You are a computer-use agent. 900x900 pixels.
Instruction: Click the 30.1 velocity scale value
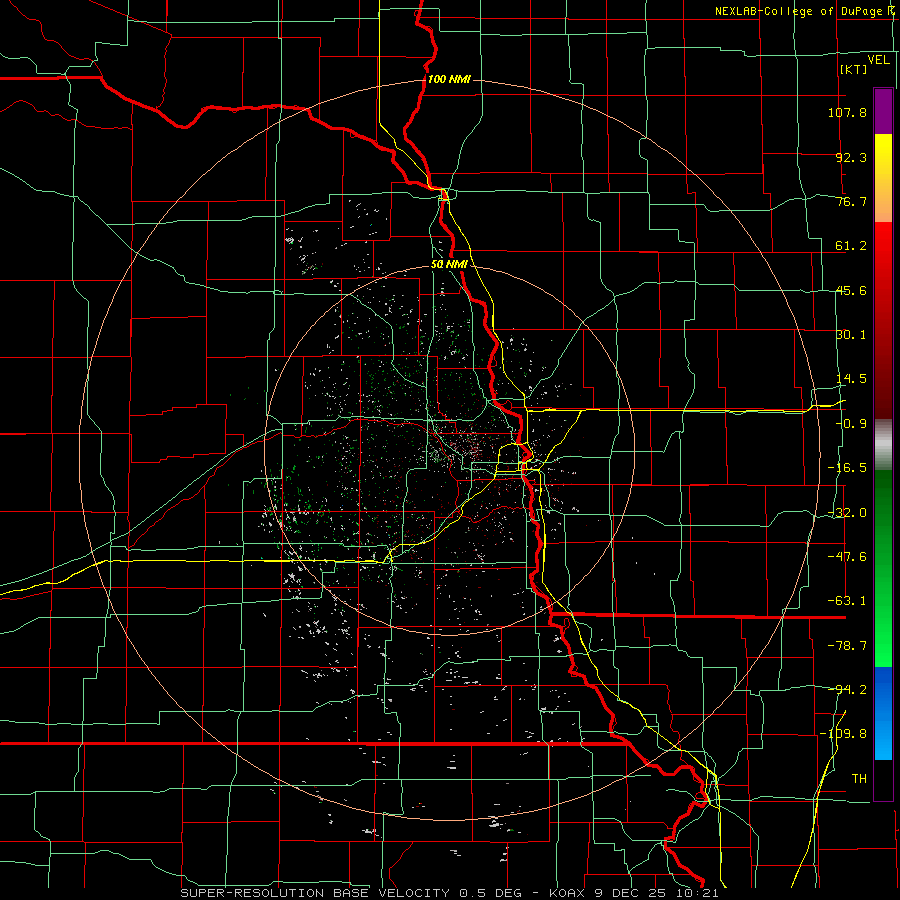[x=851, y=335]
